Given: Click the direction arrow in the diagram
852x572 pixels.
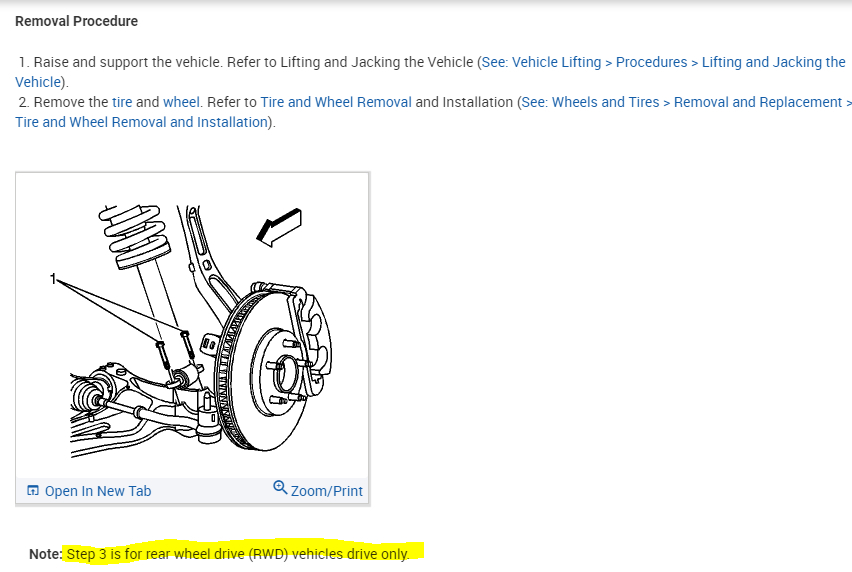Looking at the screenshot, I should point(279,227).
